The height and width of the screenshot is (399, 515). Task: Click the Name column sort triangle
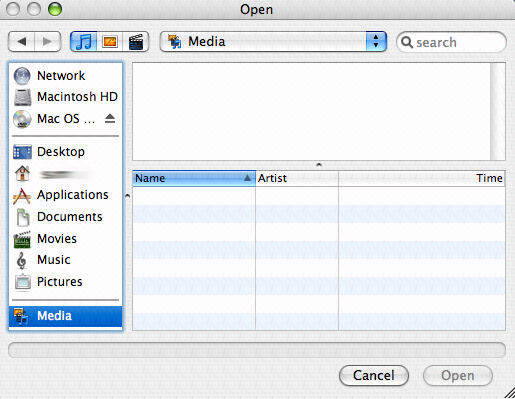(247, 178)
